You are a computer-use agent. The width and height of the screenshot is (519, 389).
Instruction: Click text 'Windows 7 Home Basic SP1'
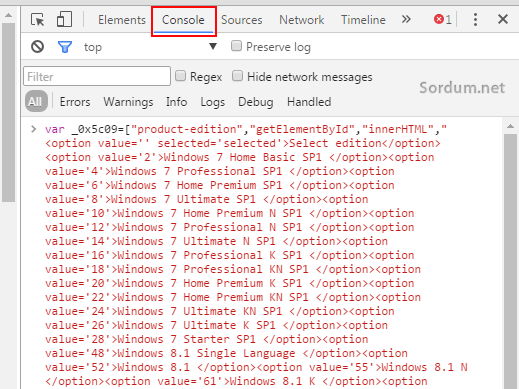[243, 157]
